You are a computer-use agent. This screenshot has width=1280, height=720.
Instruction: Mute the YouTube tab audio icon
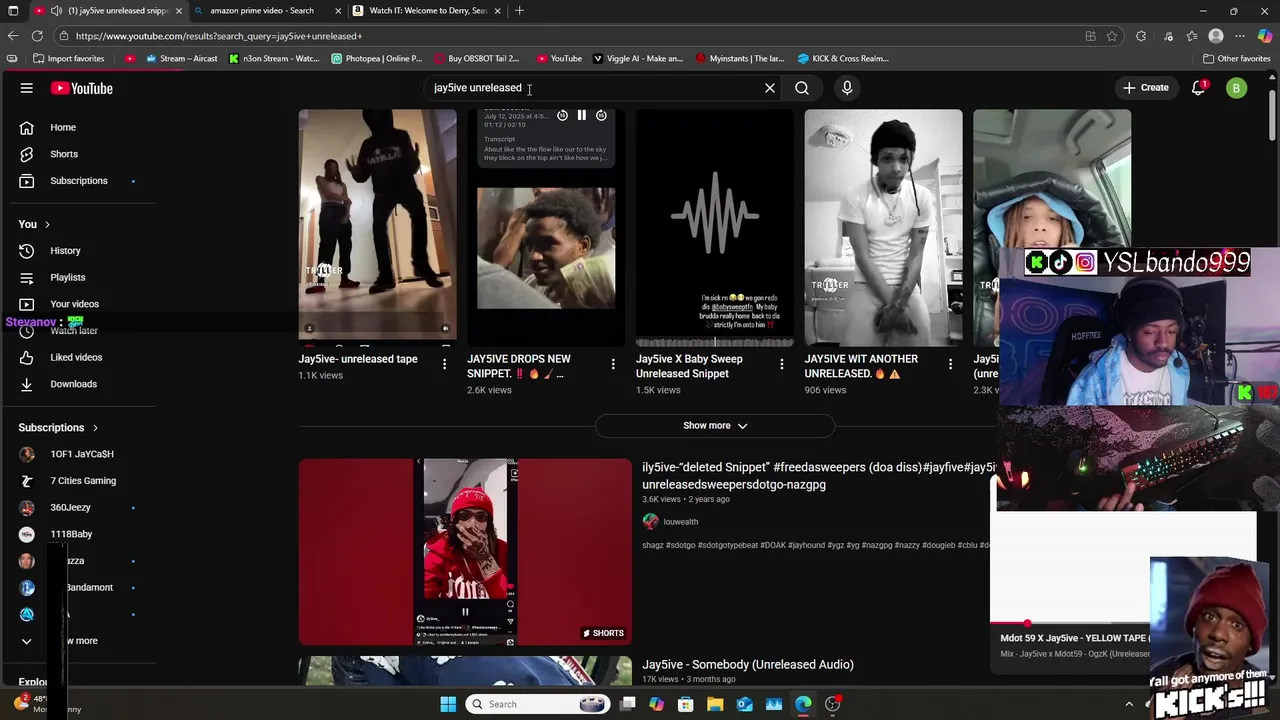click(x=56, y=11)
